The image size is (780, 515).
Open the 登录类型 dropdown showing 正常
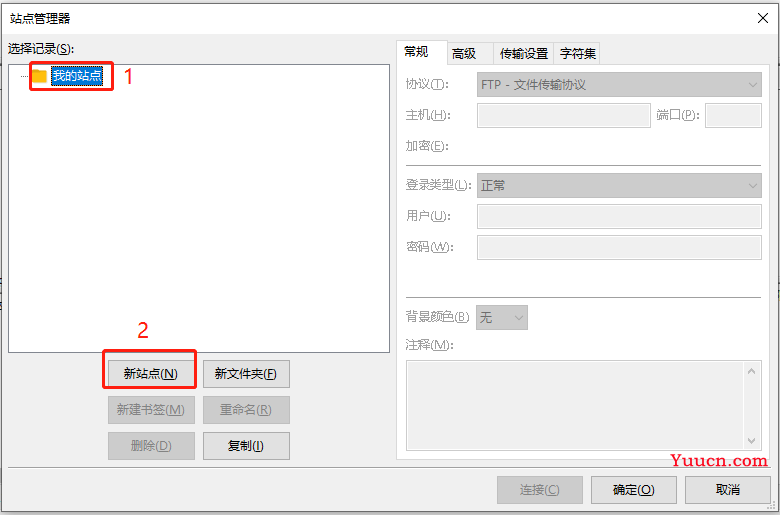pyautogui.click(x=619, y=186)
